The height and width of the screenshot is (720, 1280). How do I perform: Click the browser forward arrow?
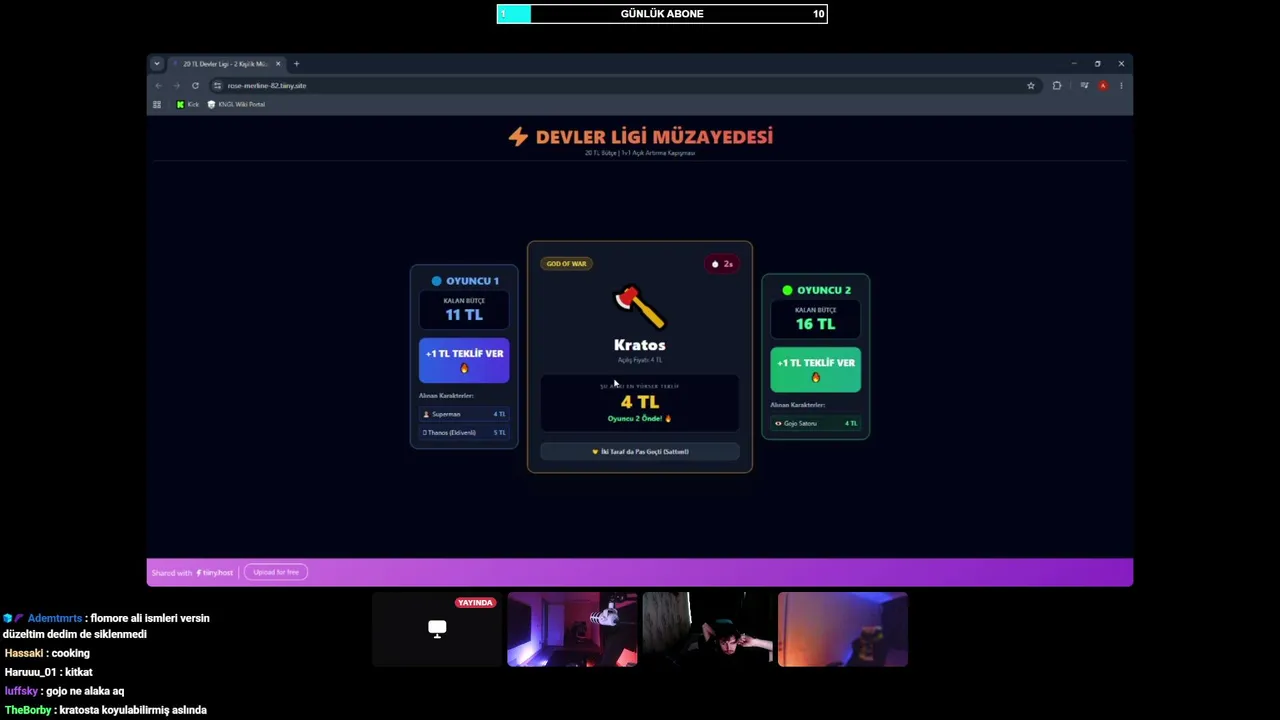pos(176,86)
